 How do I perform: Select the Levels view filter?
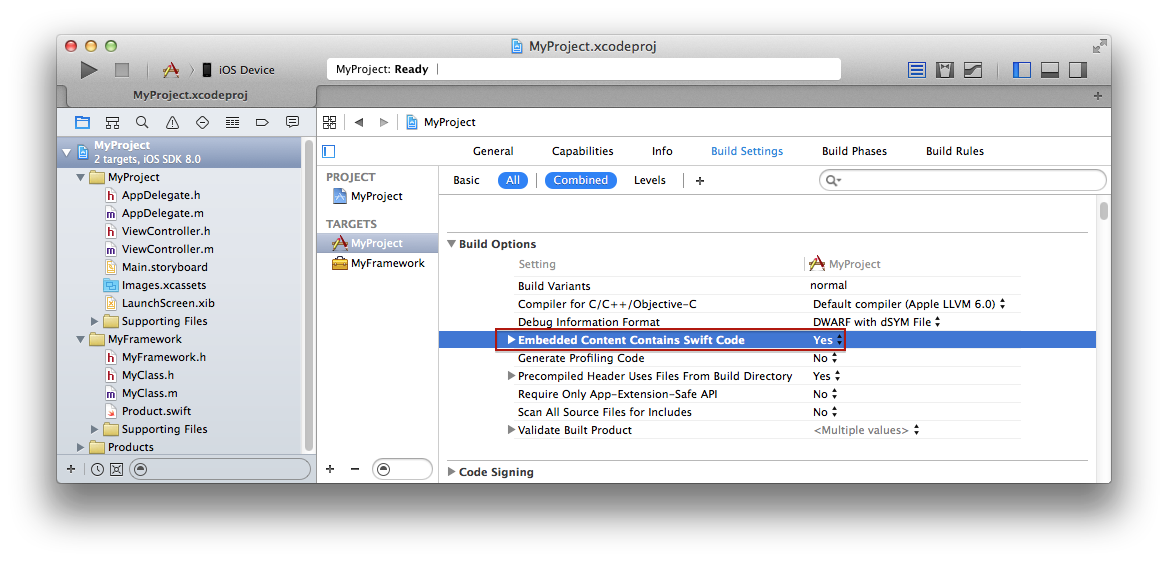pyautogui.click(x=650, y=180)
